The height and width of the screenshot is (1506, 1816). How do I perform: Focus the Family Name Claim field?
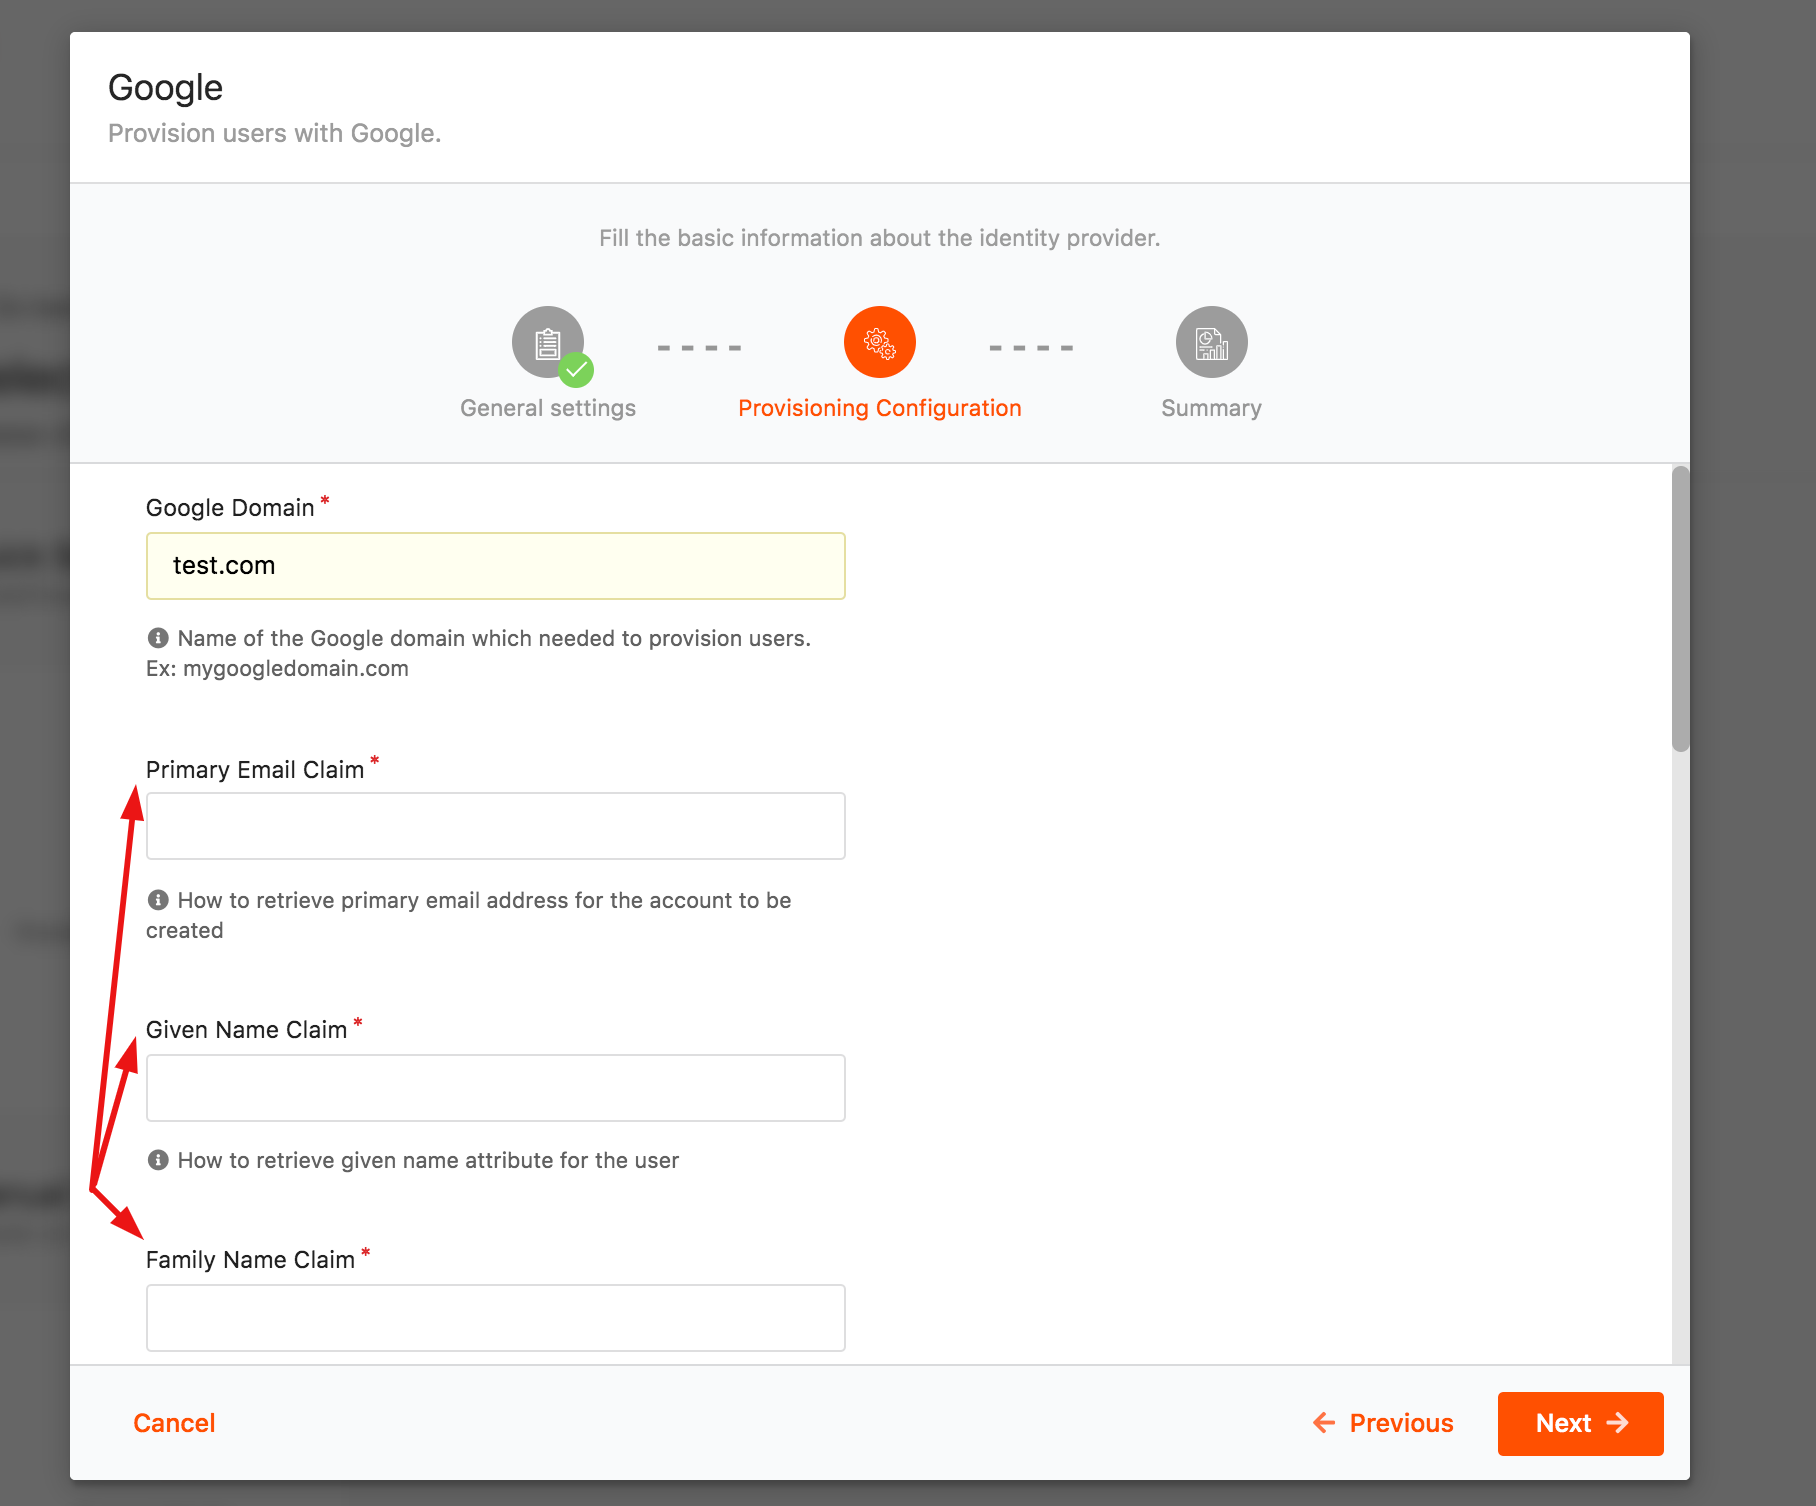point(496,1318)
